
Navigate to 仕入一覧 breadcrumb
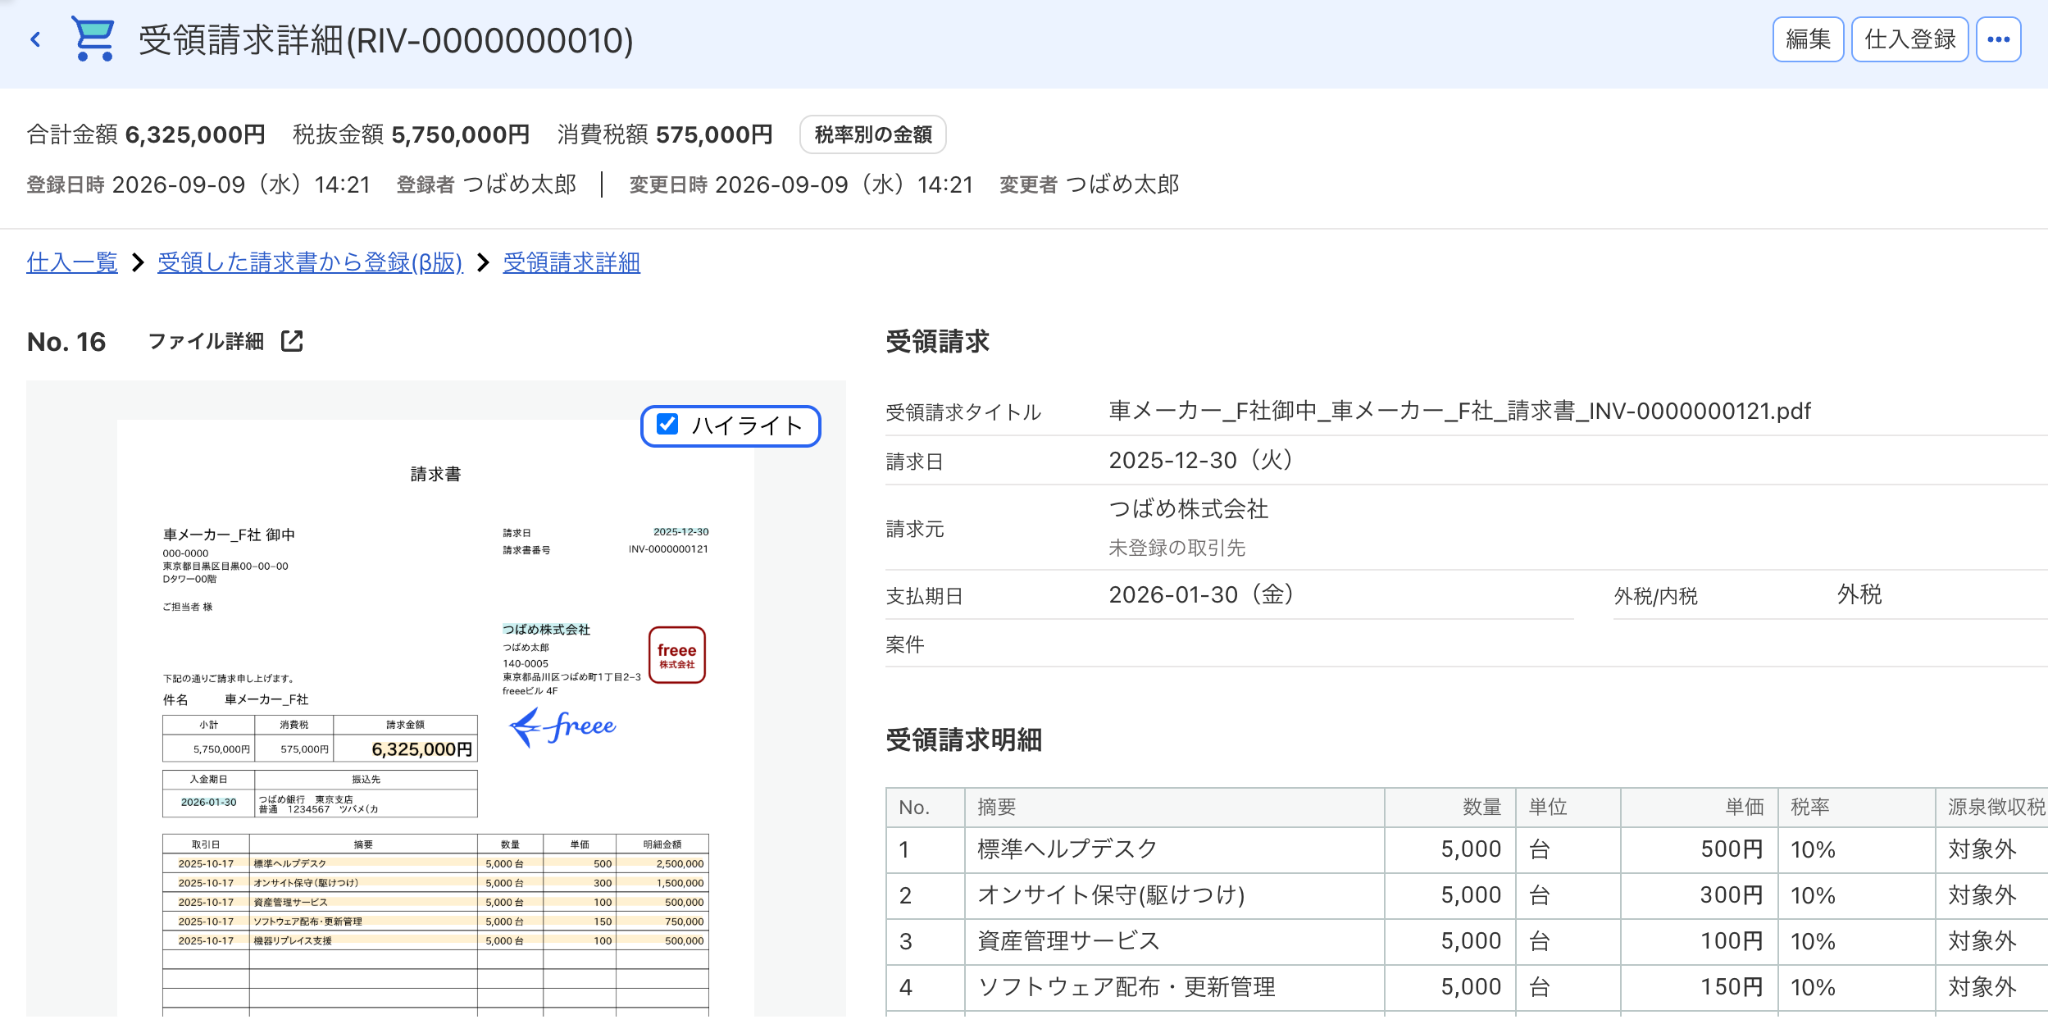tap(72, 262)
